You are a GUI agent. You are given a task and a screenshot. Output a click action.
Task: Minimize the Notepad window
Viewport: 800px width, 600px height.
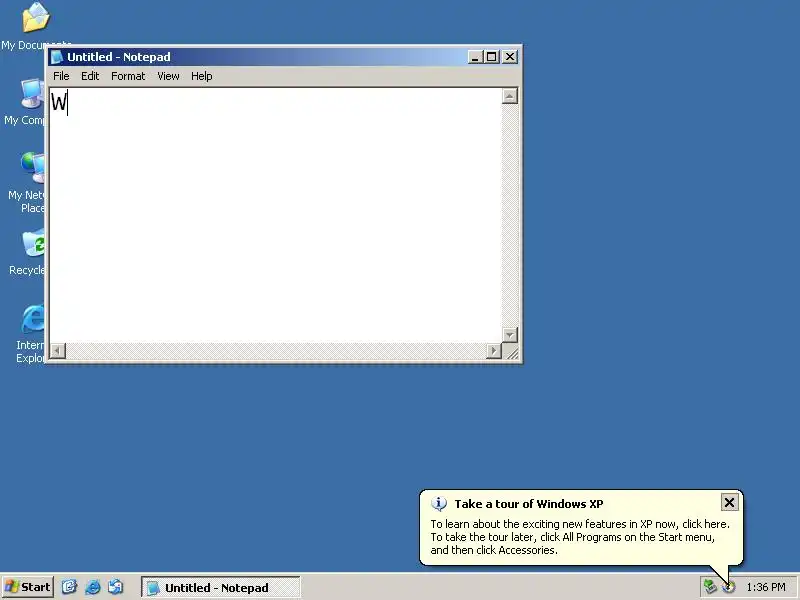[x=475, y=57]
